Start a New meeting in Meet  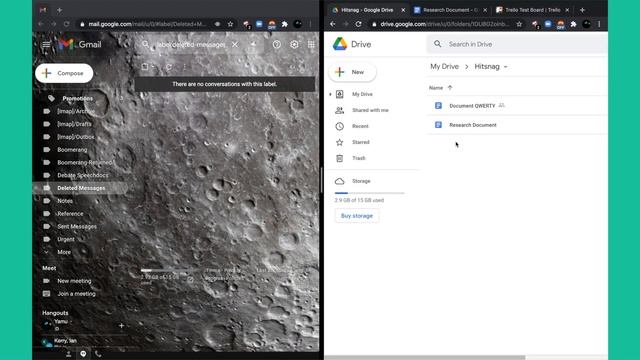[x=74, y=281]
